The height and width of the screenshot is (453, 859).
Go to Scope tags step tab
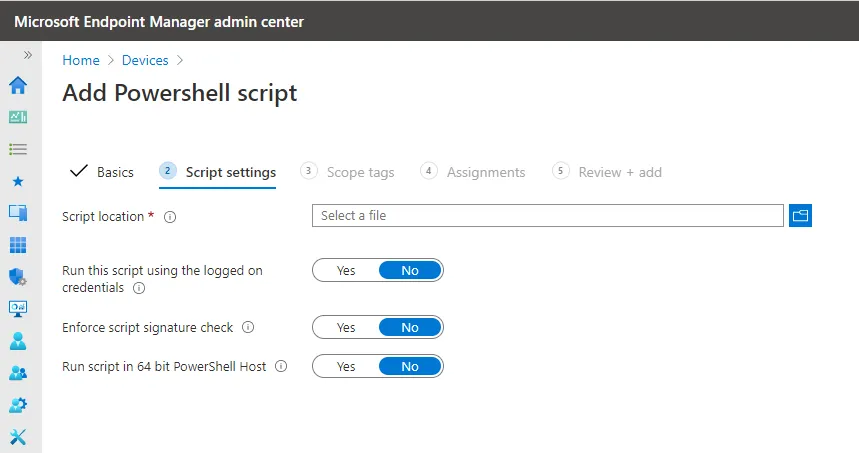pyautogui.click(x=347, y=172)
